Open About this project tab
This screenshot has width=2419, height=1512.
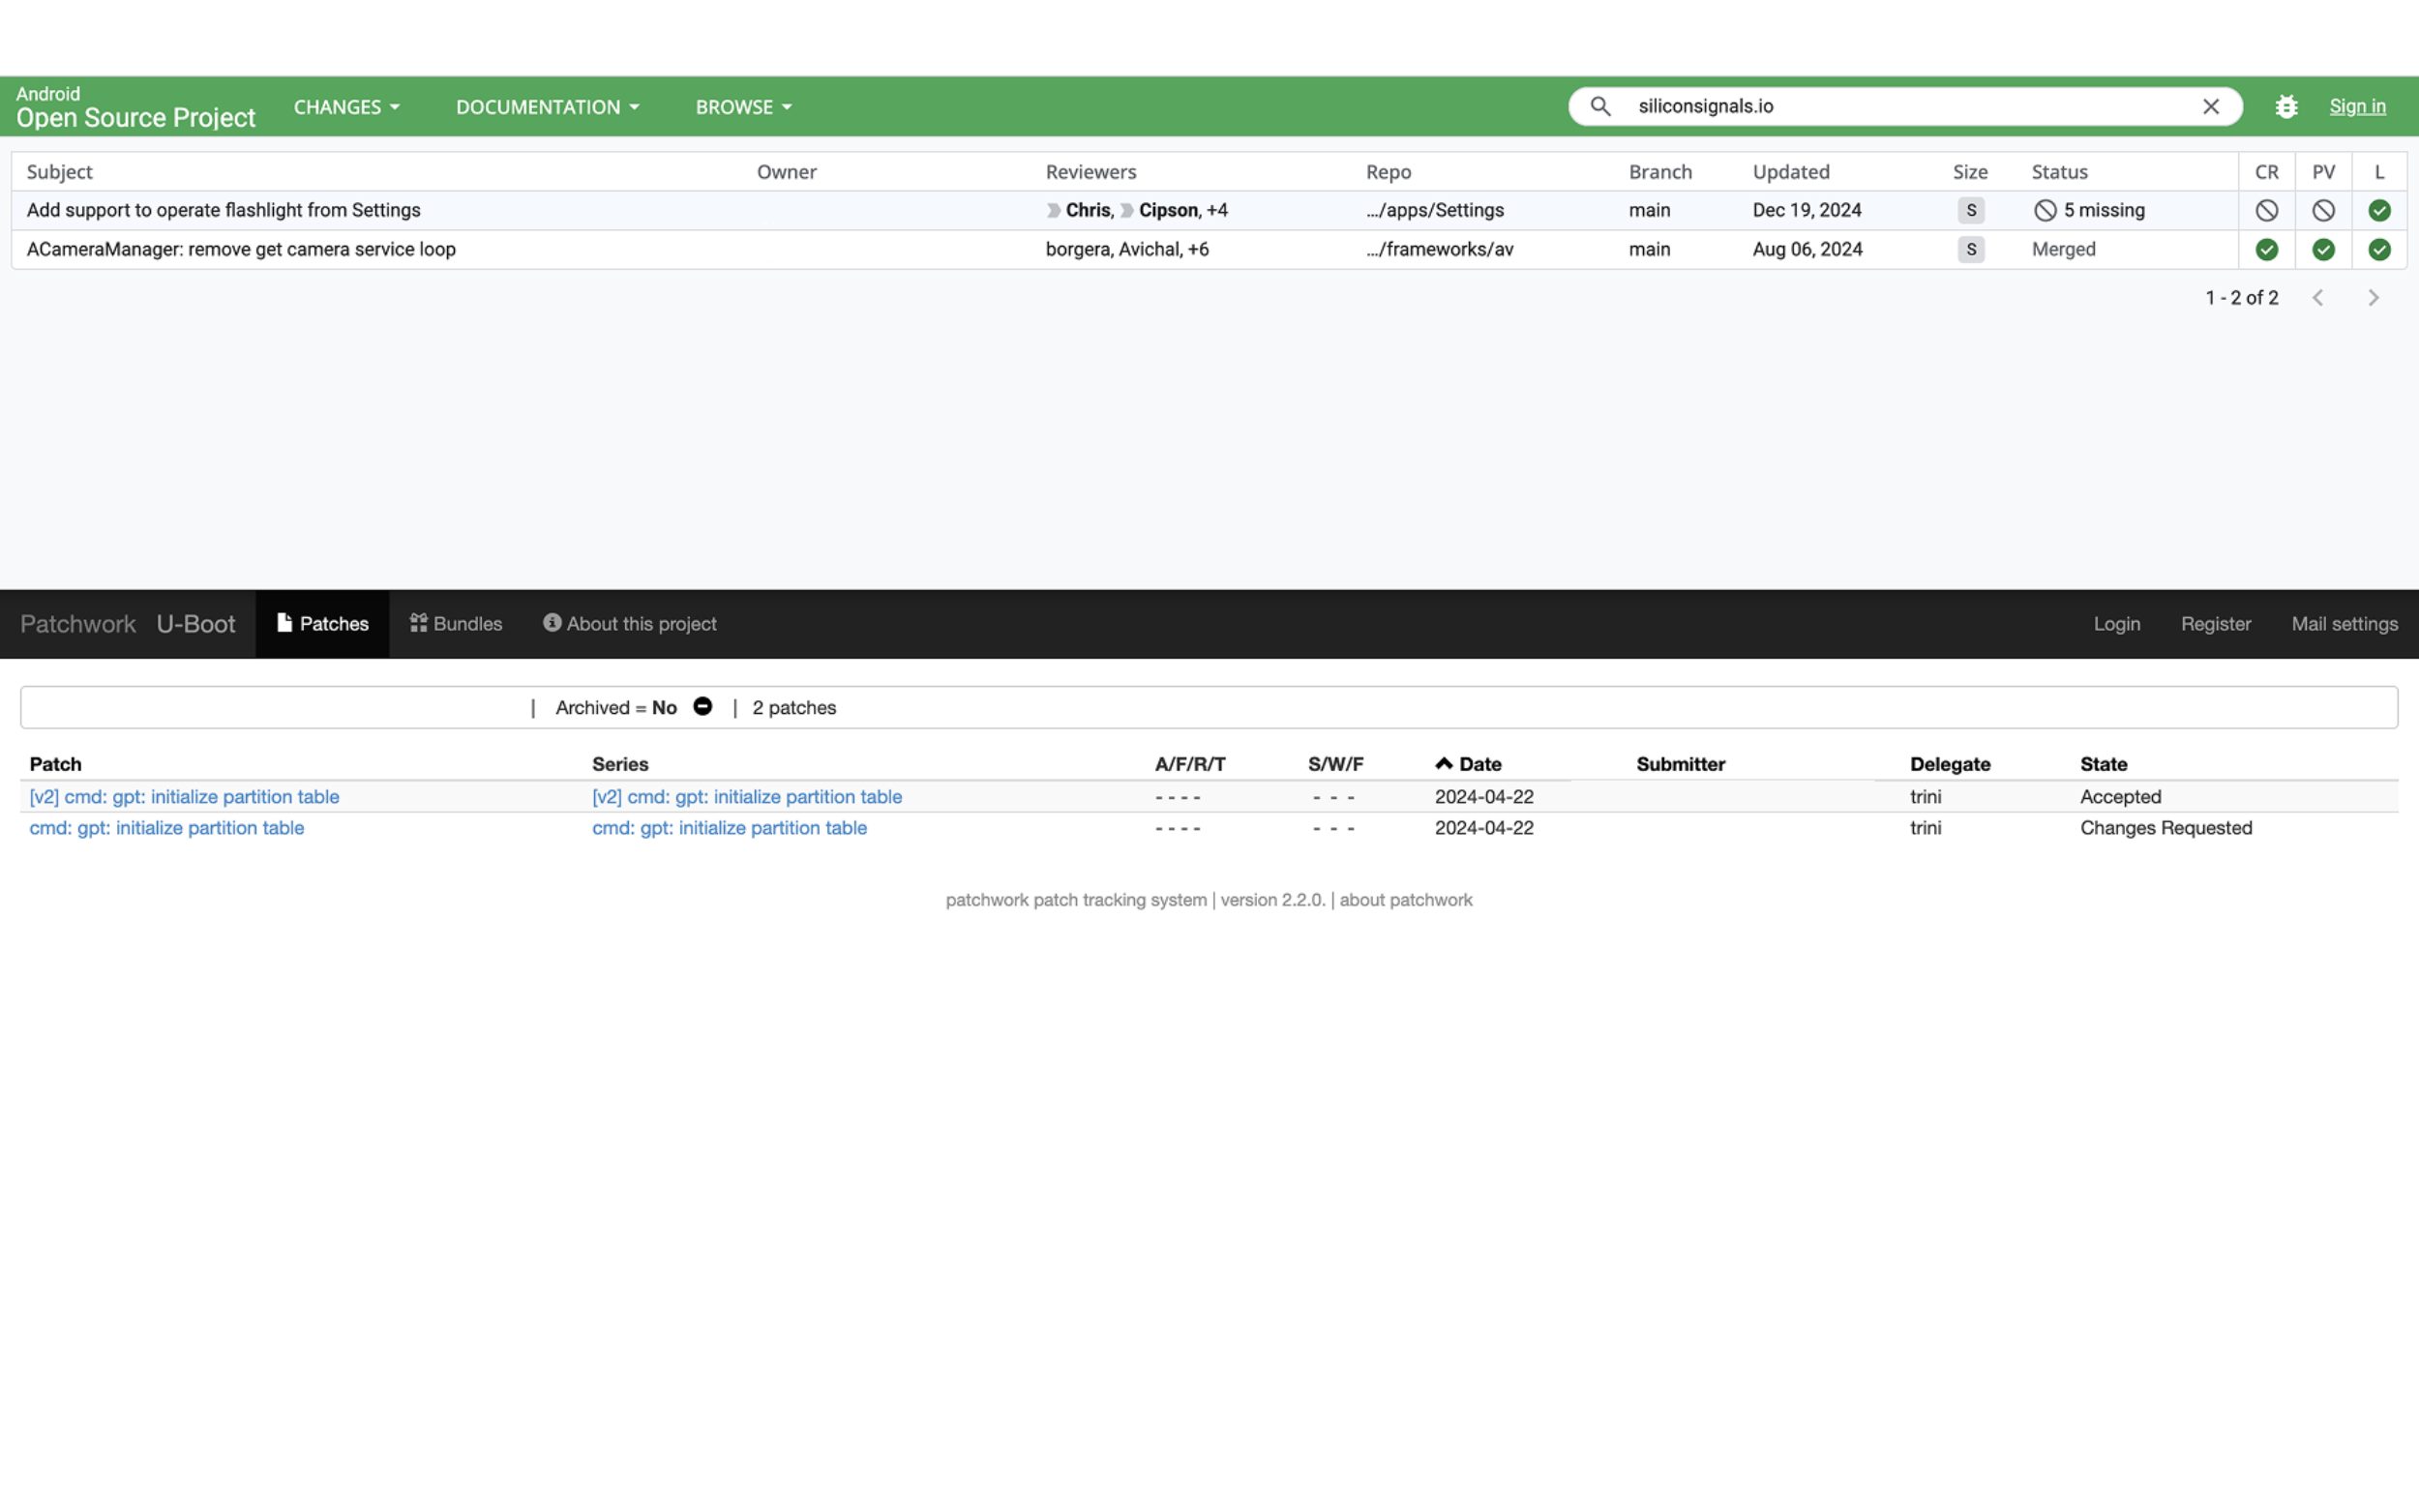pos(630,624)
